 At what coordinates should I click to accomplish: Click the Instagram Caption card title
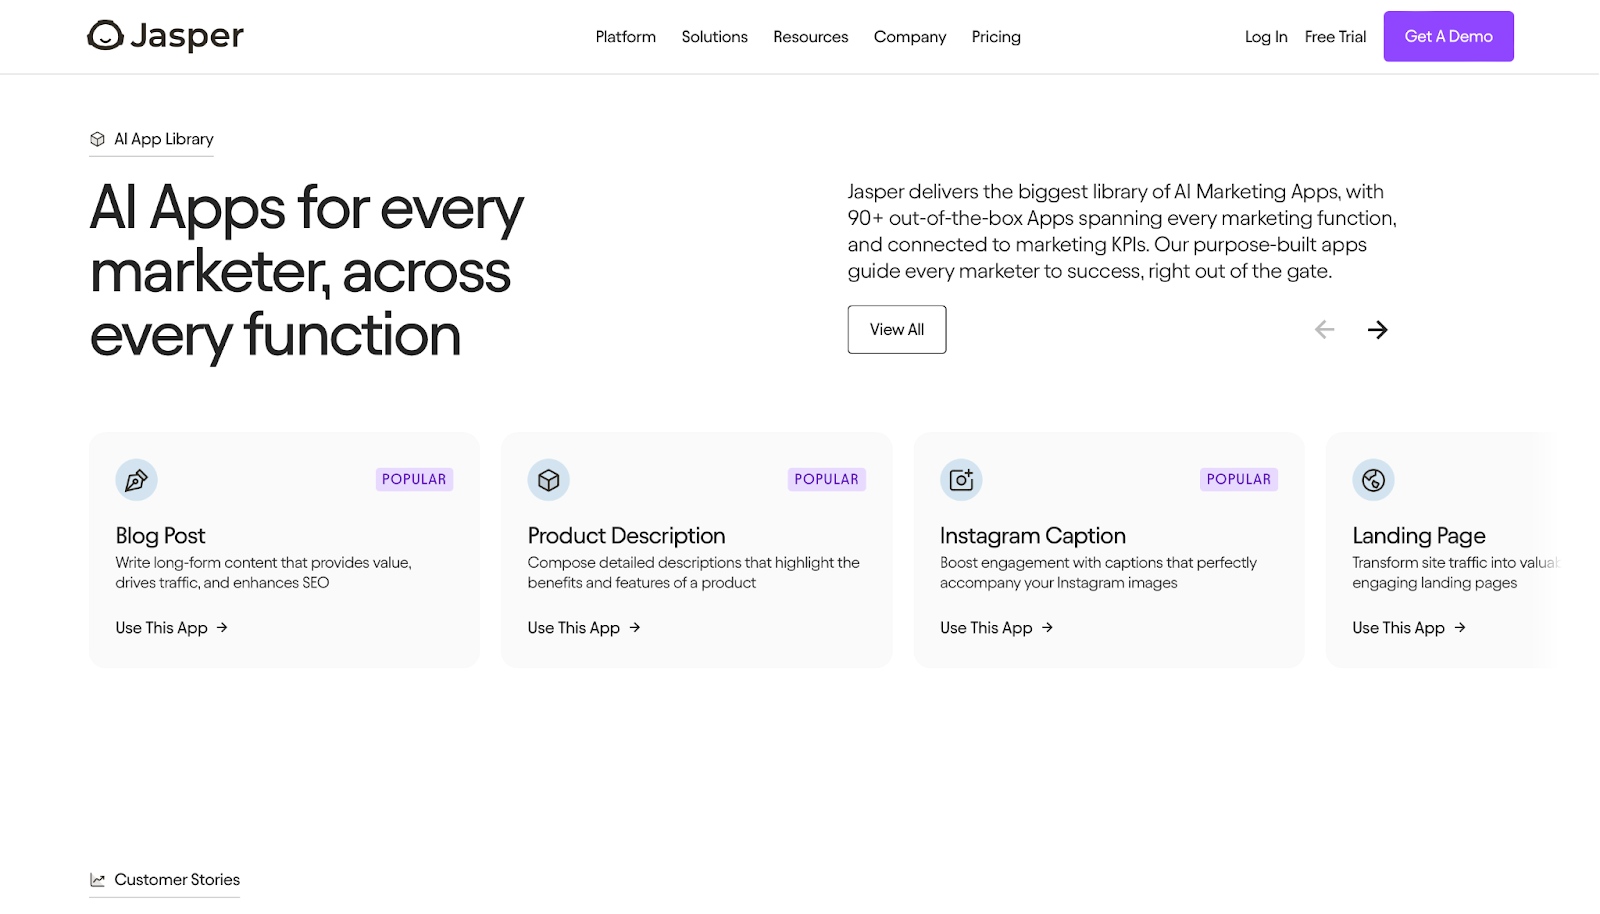tap(1033, 536)
